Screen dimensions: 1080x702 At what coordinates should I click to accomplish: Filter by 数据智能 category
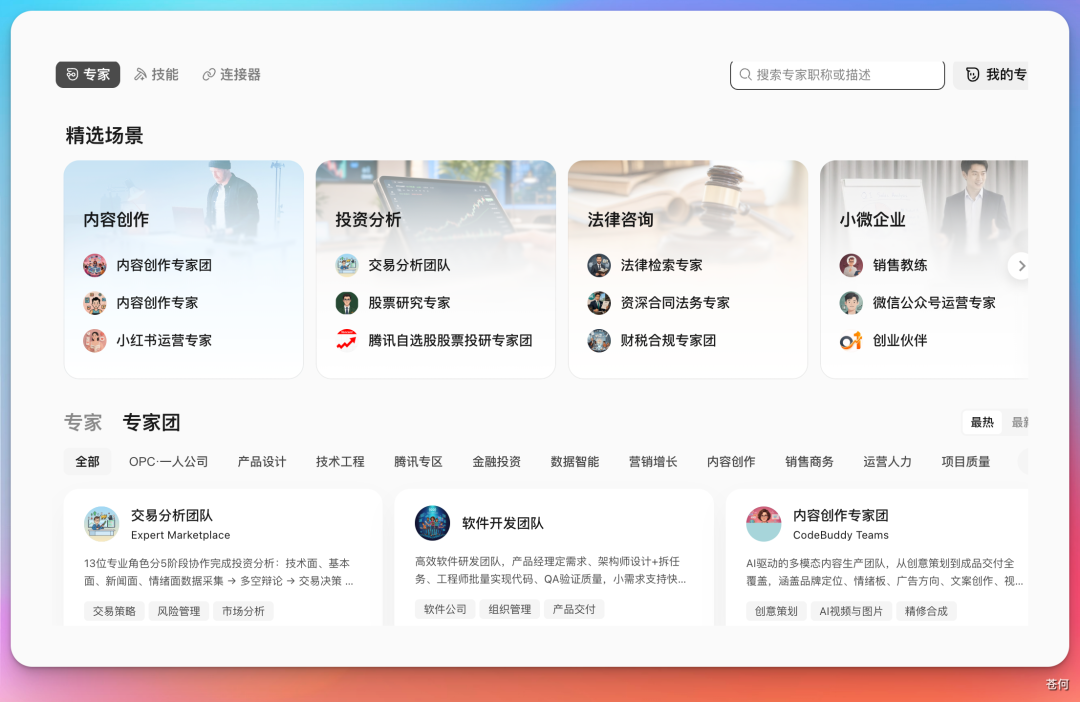tap(575, 462)
